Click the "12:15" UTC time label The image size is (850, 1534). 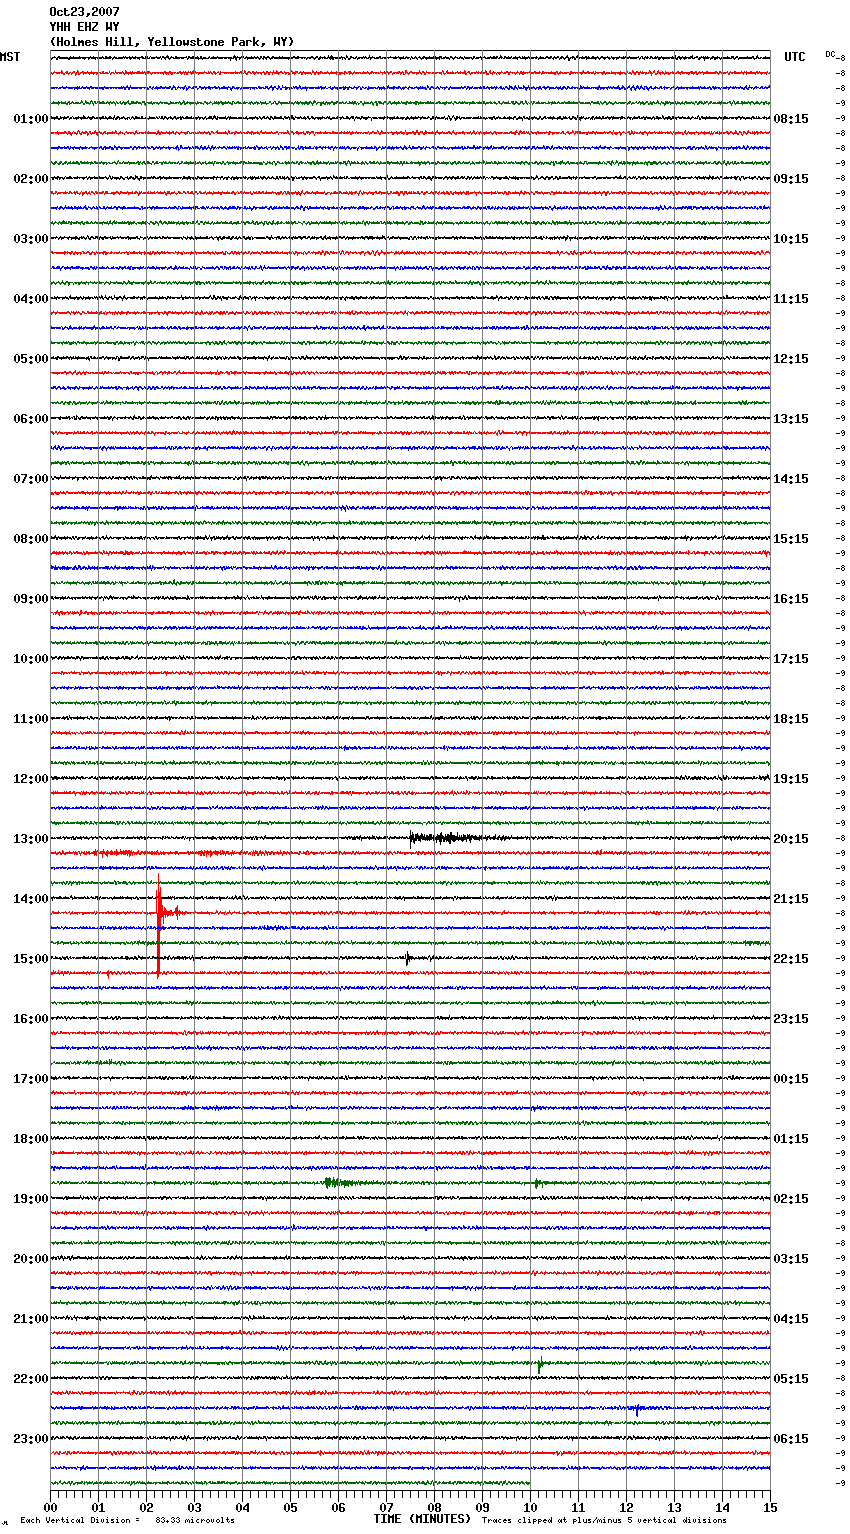coord(791,359)
